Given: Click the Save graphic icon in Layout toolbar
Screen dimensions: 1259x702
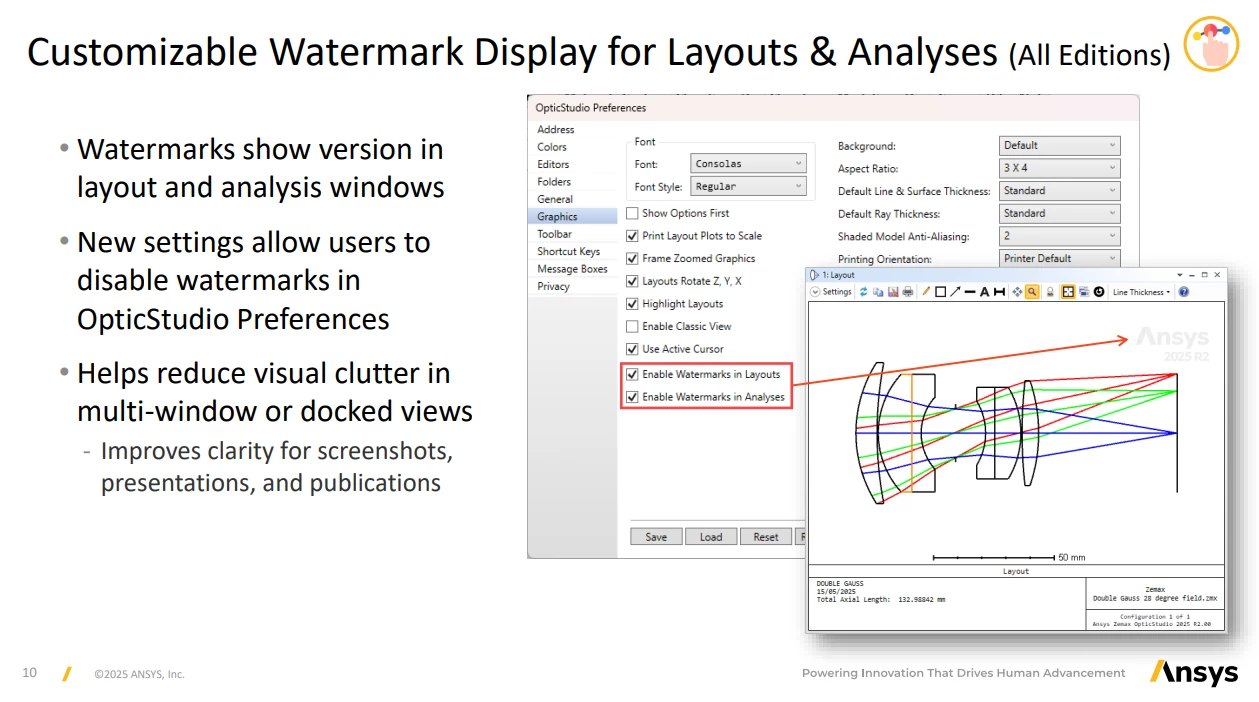Looking at the screenshot, I should click(x=893, y=292).
